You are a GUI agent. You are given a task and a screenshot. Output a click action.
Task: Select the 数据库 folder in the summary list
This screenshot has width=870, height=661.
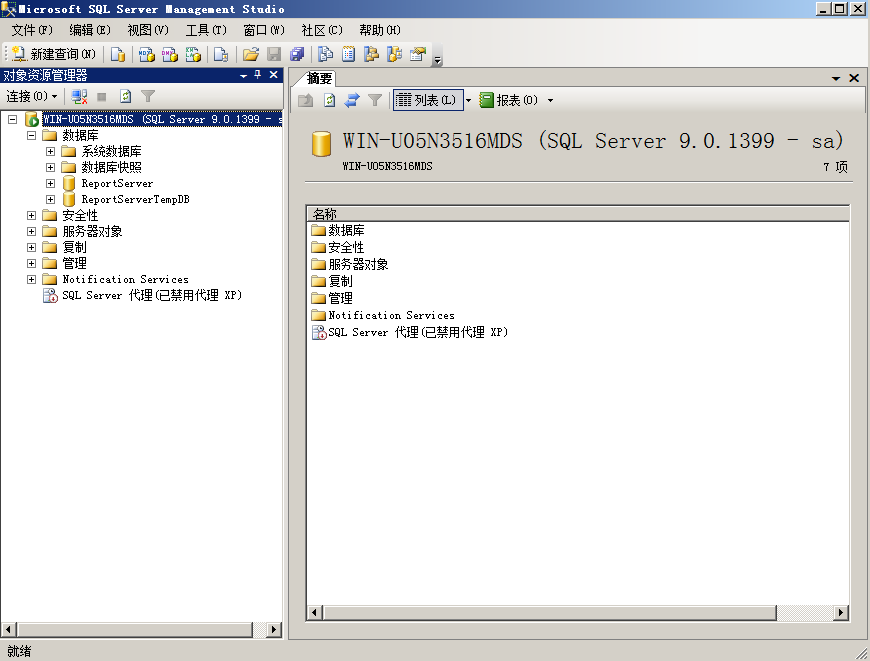coord(337,230)
